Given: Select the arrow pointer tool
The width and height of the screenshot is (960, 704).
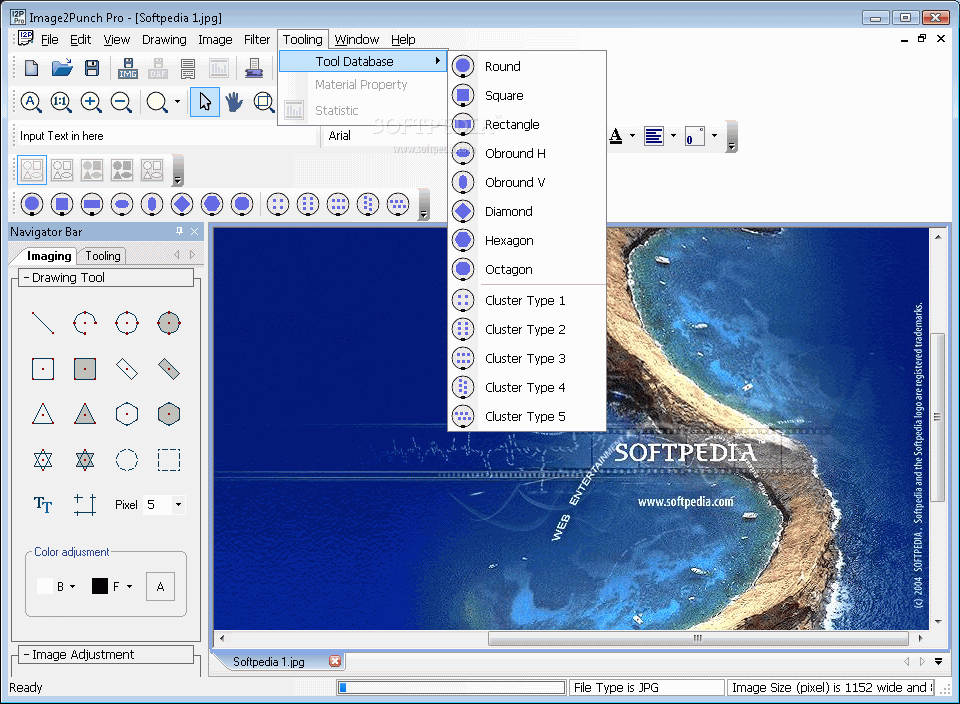Looking at the screenshot, I should [204, 102].
